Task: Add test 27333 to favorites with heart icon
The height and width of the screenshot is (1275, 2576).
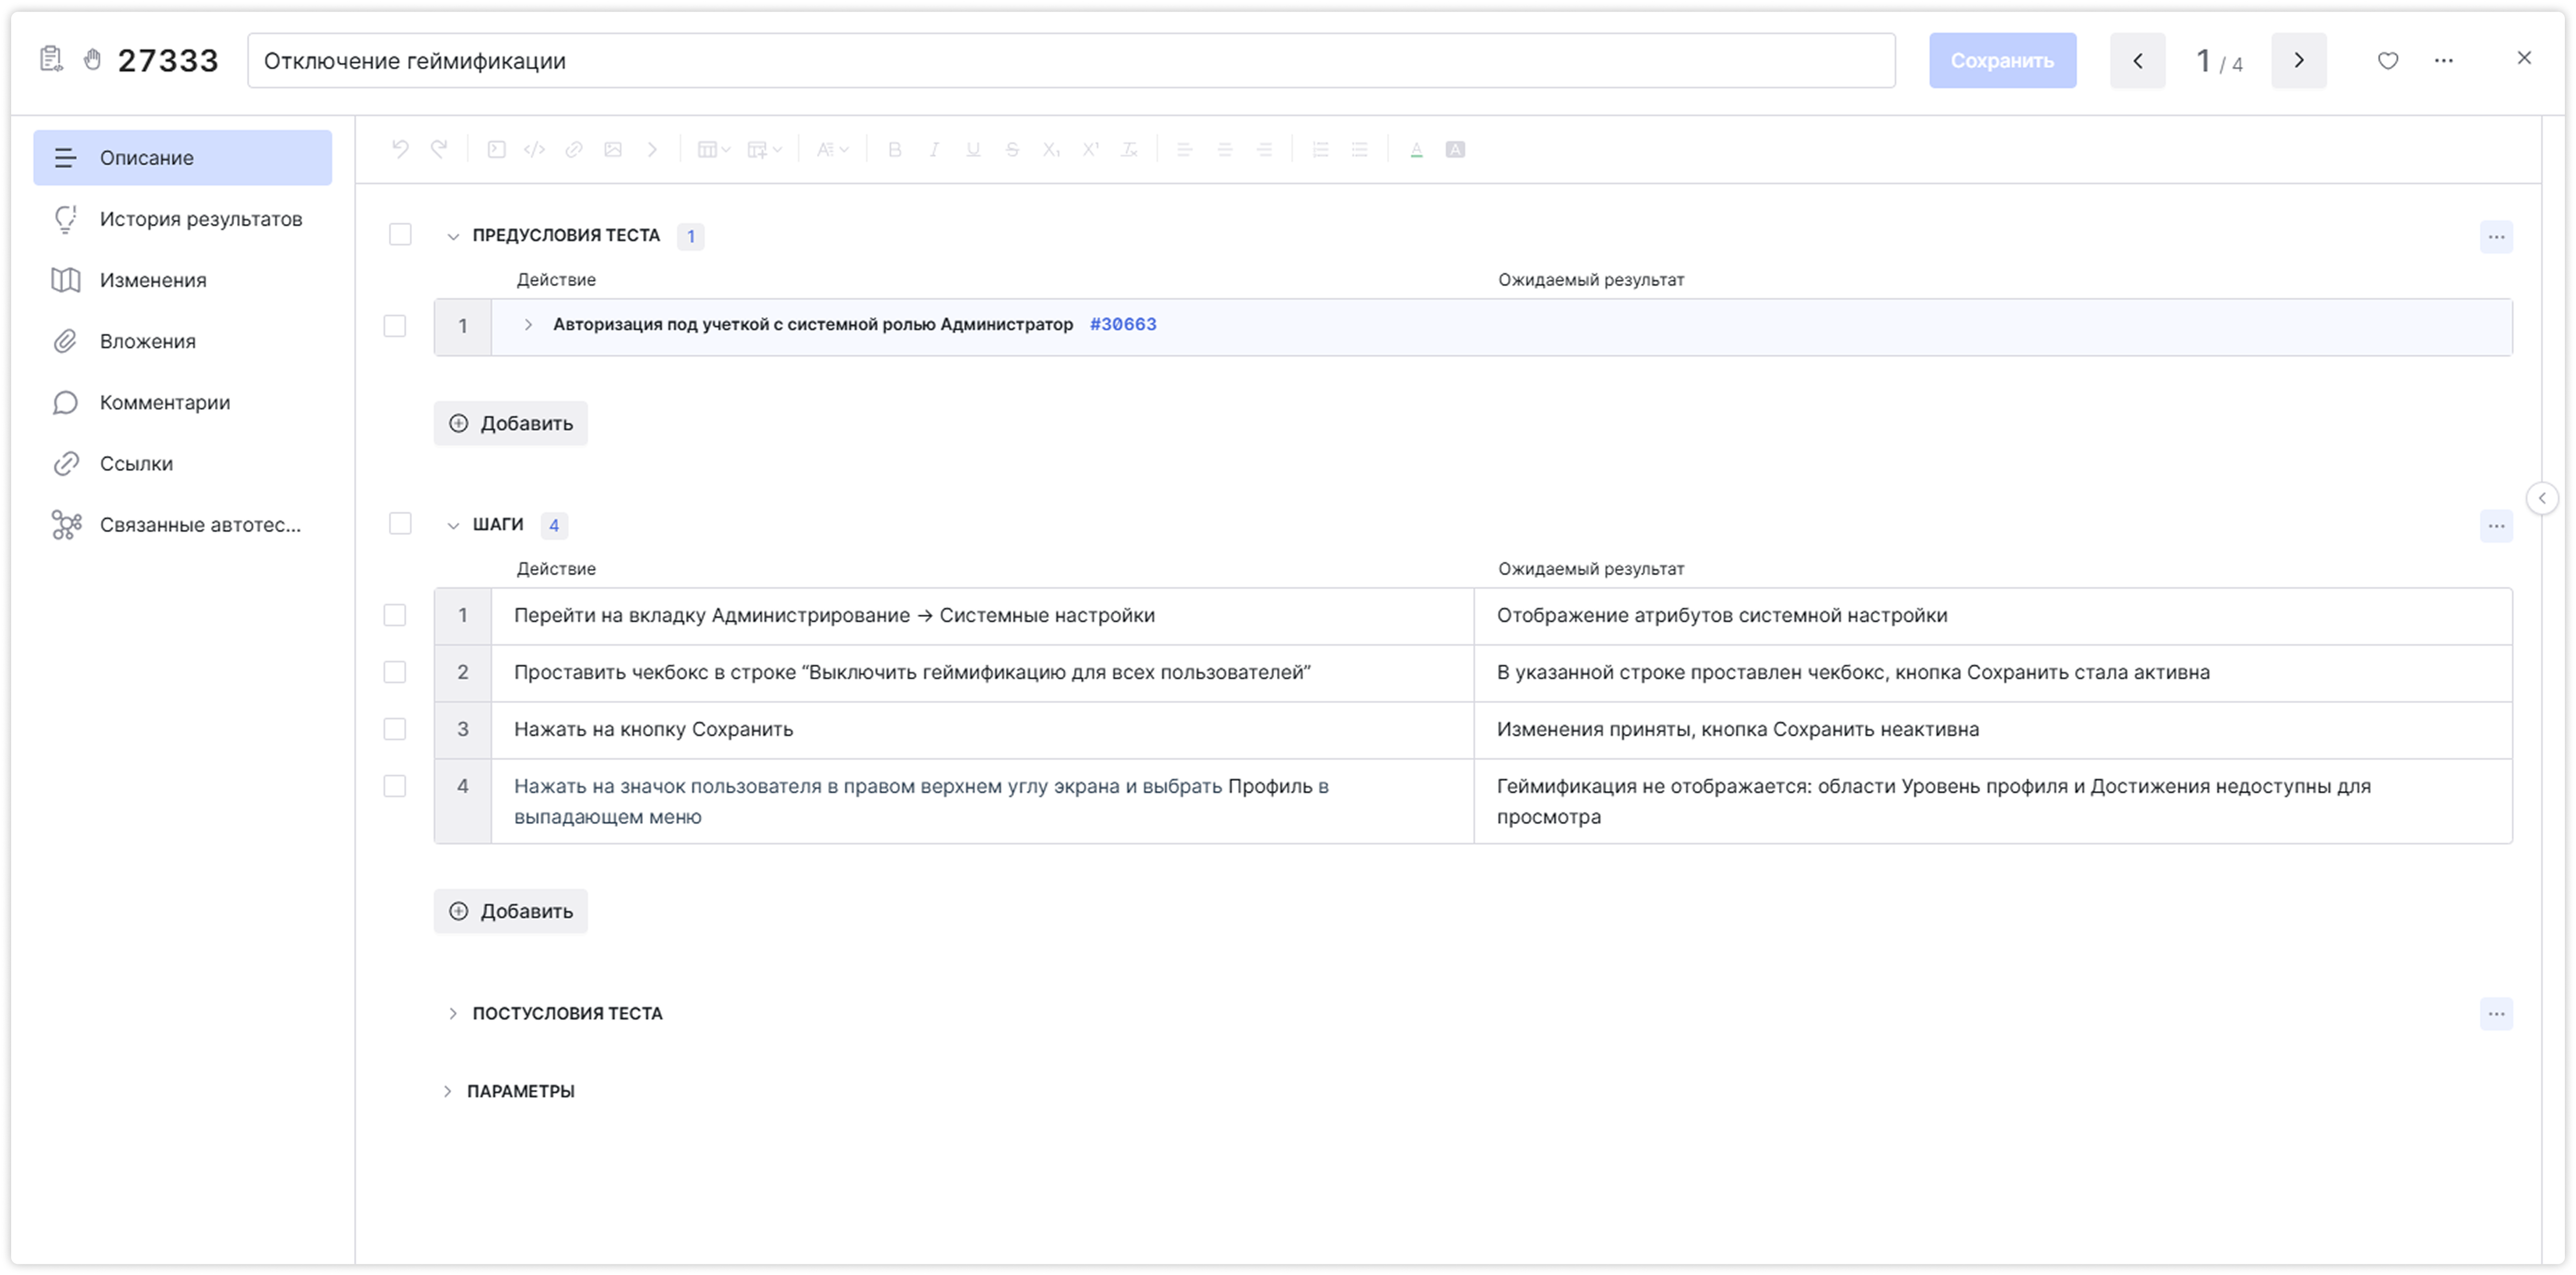Action: click(x=2388, y=60)
